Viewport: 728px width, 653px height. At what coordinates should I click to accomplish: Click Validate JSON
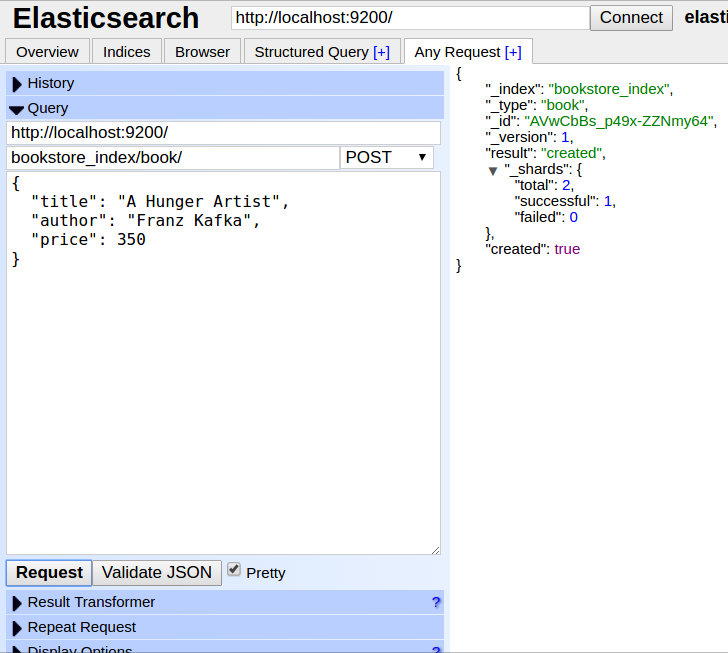[157, 573]
